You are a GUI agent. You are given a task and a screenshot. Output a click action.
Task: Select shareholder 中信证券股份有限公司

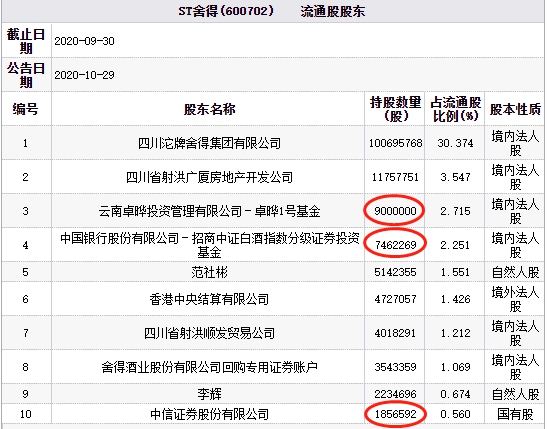(x=209, y=414)
